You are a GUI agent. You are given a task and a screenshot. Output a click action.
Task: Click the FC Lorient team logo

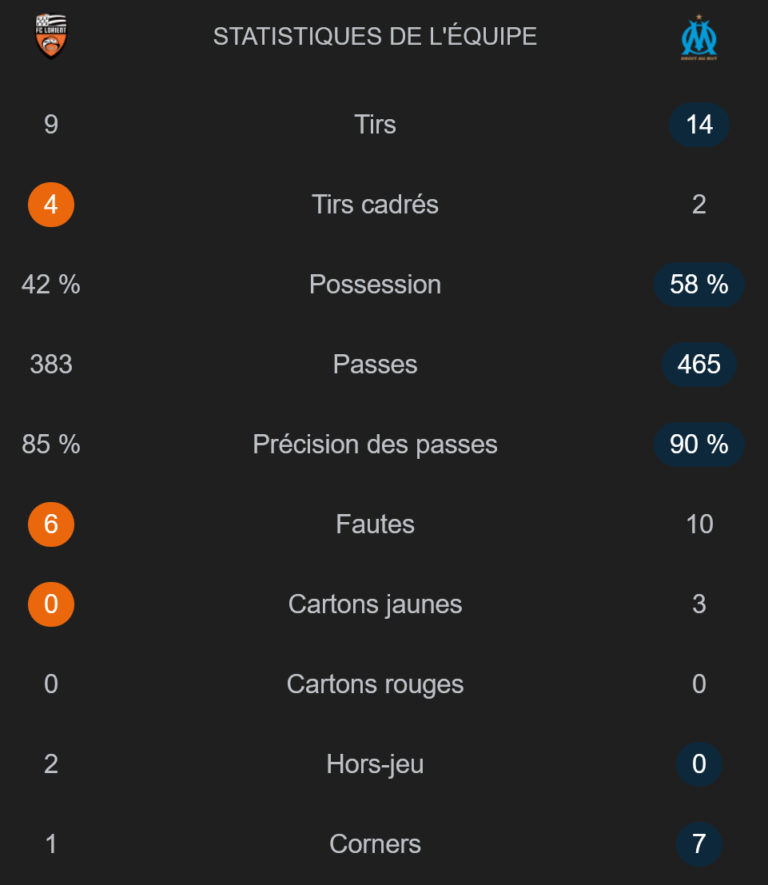click(50, 36)
